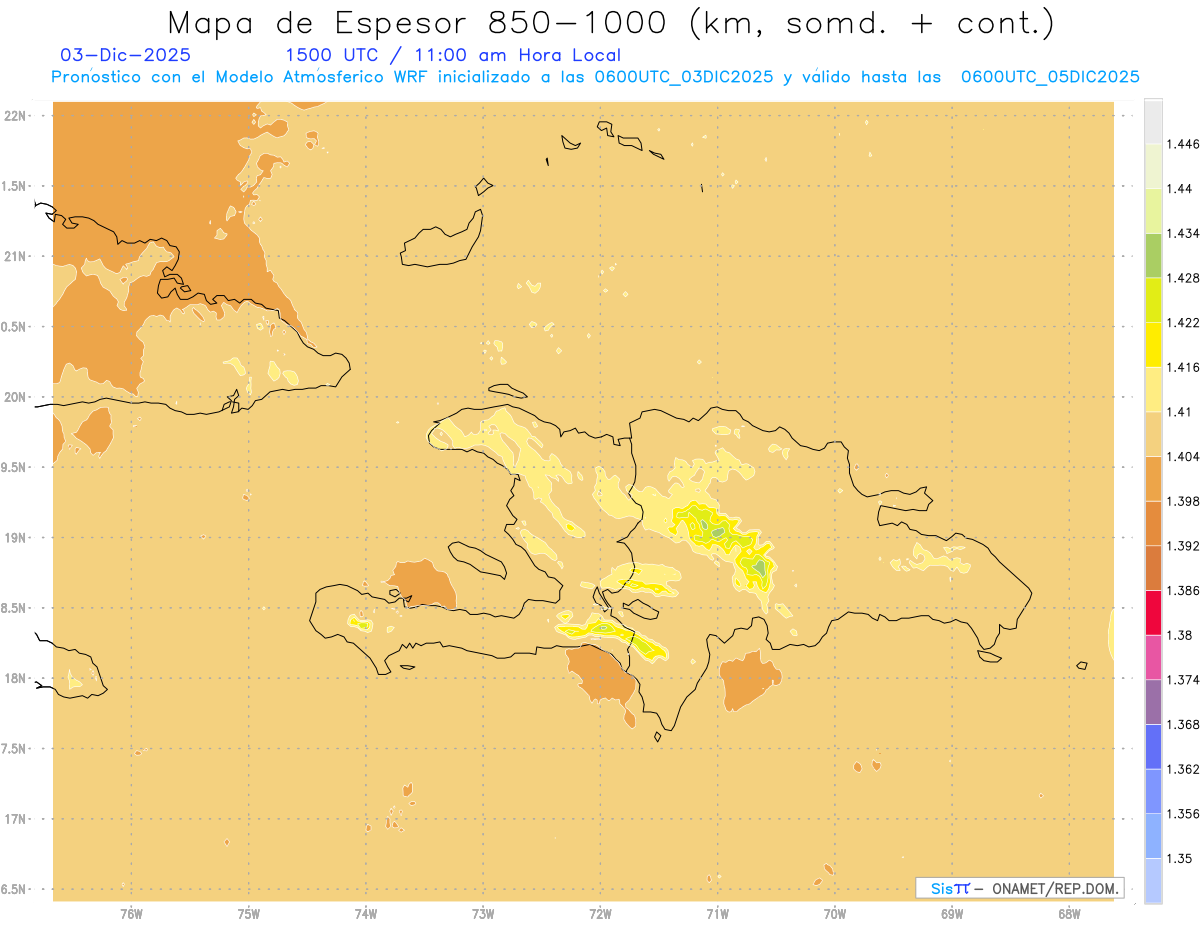Click the blue 1.362–1.368 colorbar segment
1200x927 pixels.
pyautogui.click(x=1153, y=746)
